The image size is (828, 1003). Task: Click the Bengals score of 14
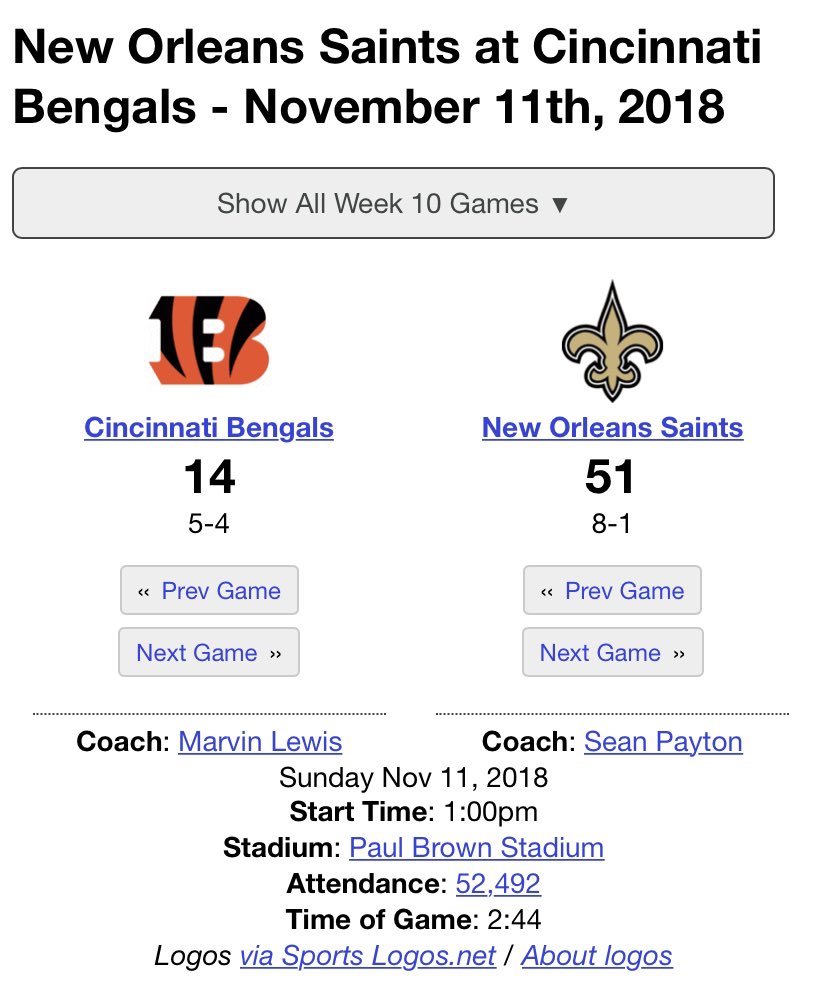coord(209,477)
